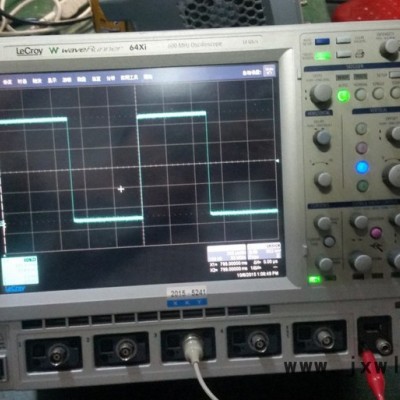Open the leftmost menu in the menu bar
The width and height of the screenshot is (400, 400).
coord(7,81)
